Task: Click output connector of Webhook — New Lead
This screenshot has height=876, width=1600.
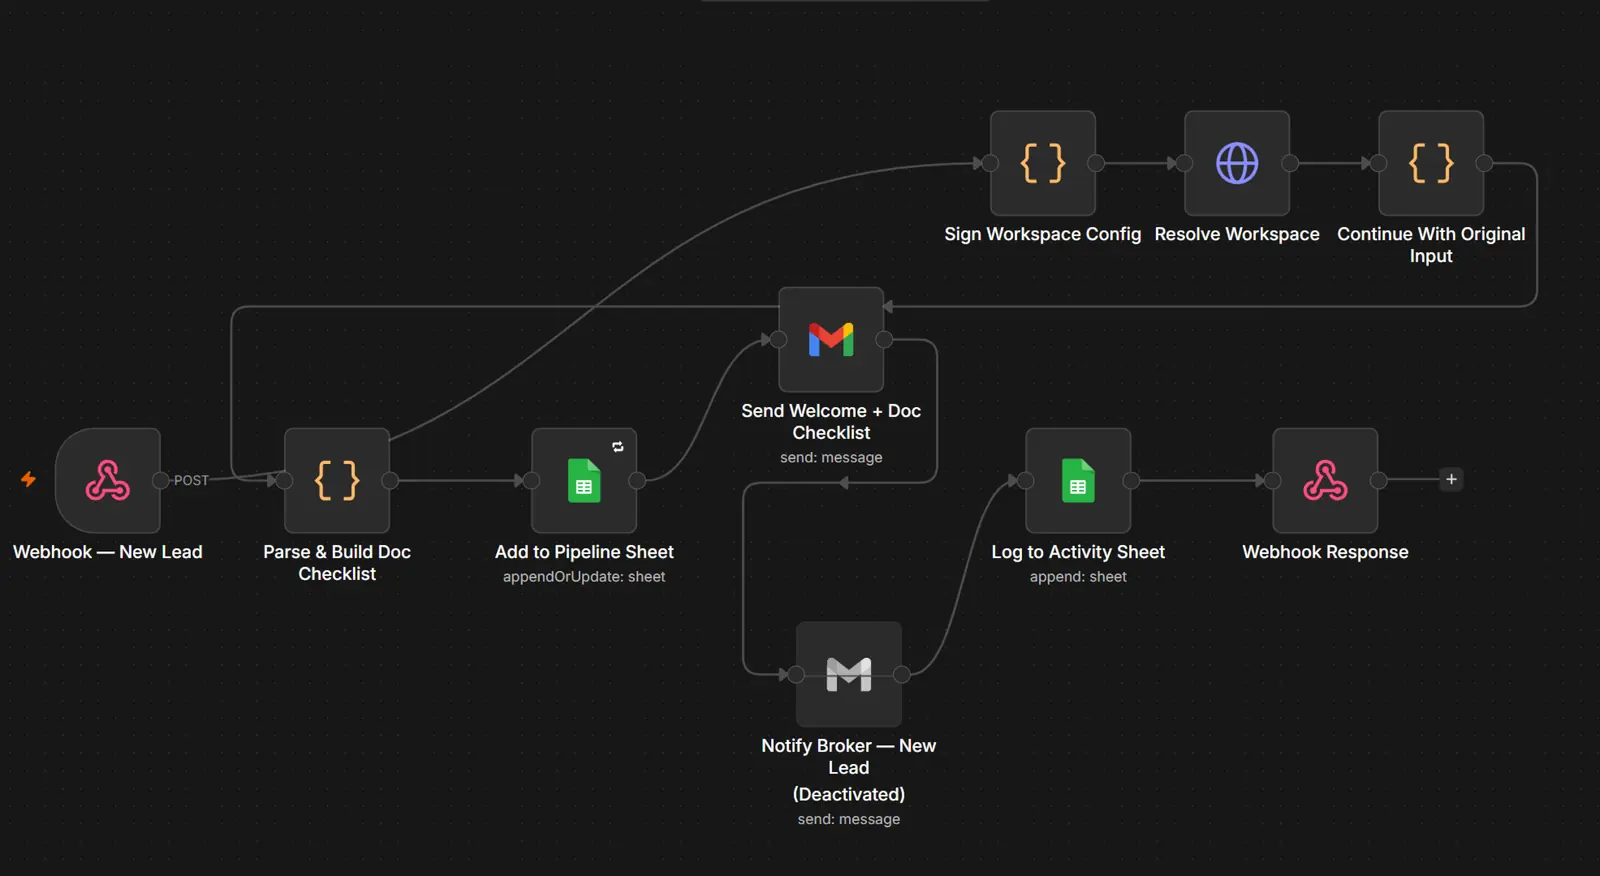Action: tap(160, 480)
